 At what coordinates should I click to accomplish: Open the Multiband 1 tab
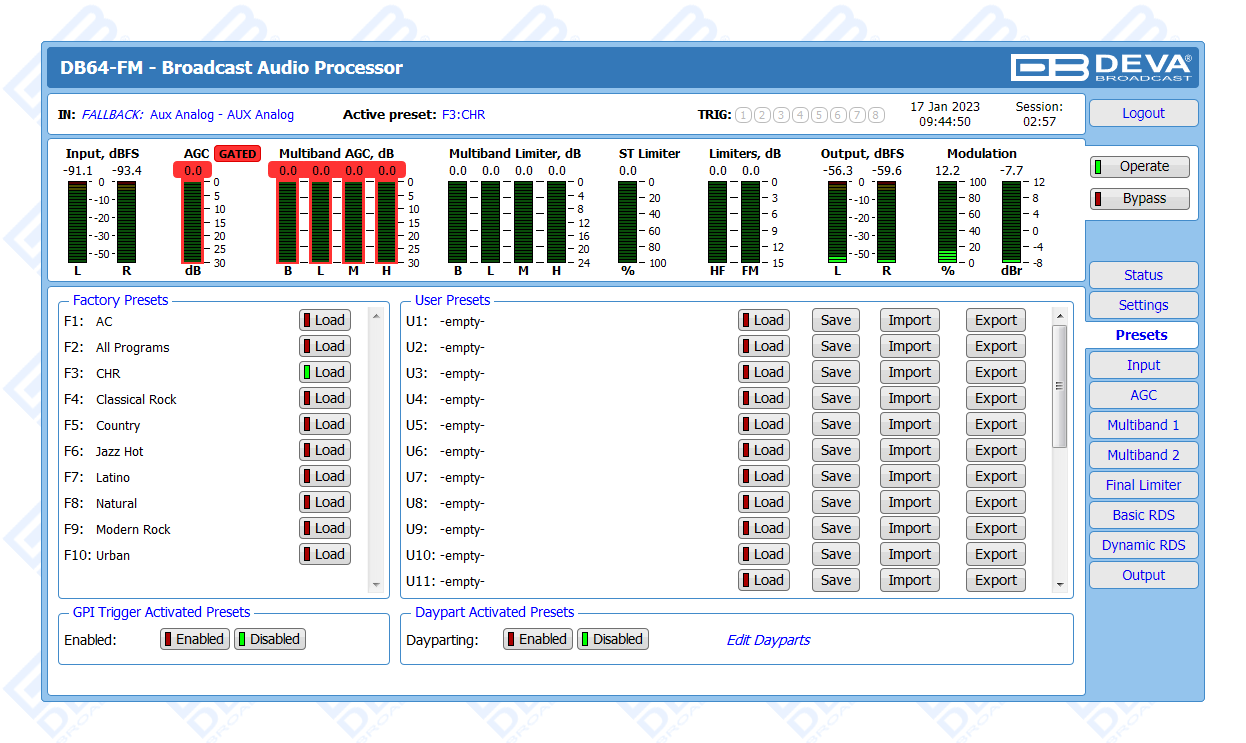(x=1143, y=425)
